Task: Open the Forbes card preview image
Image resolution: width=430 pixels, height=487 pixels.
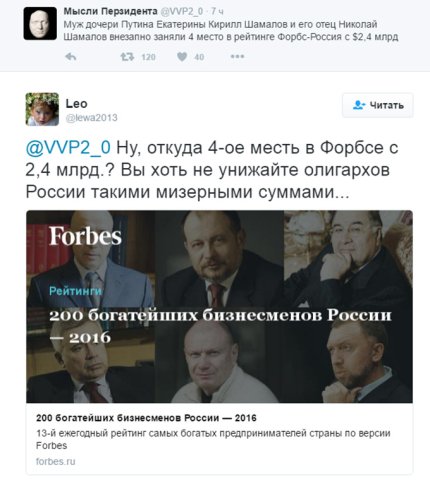Action: click(219, 306)
